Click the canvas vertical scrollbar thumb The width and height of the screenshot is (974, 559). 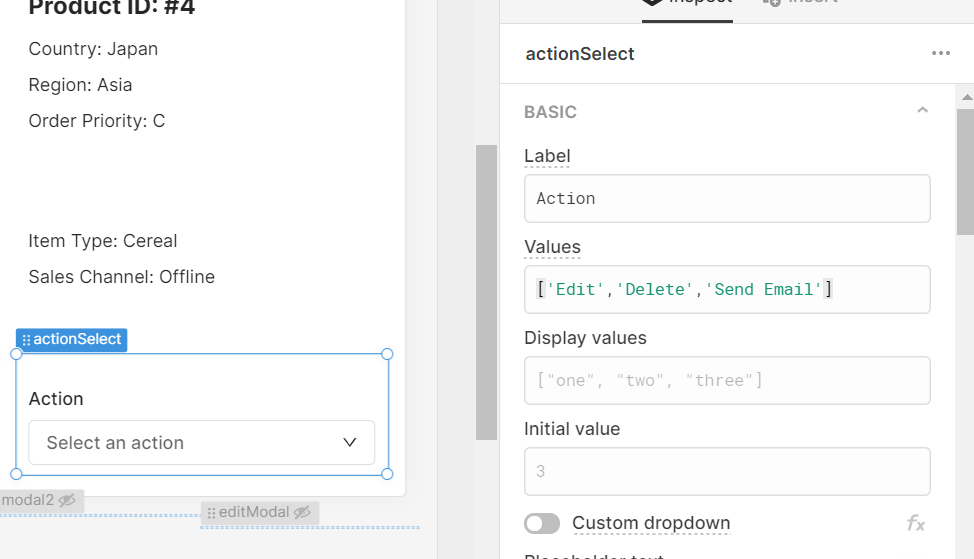click(486, 292)
